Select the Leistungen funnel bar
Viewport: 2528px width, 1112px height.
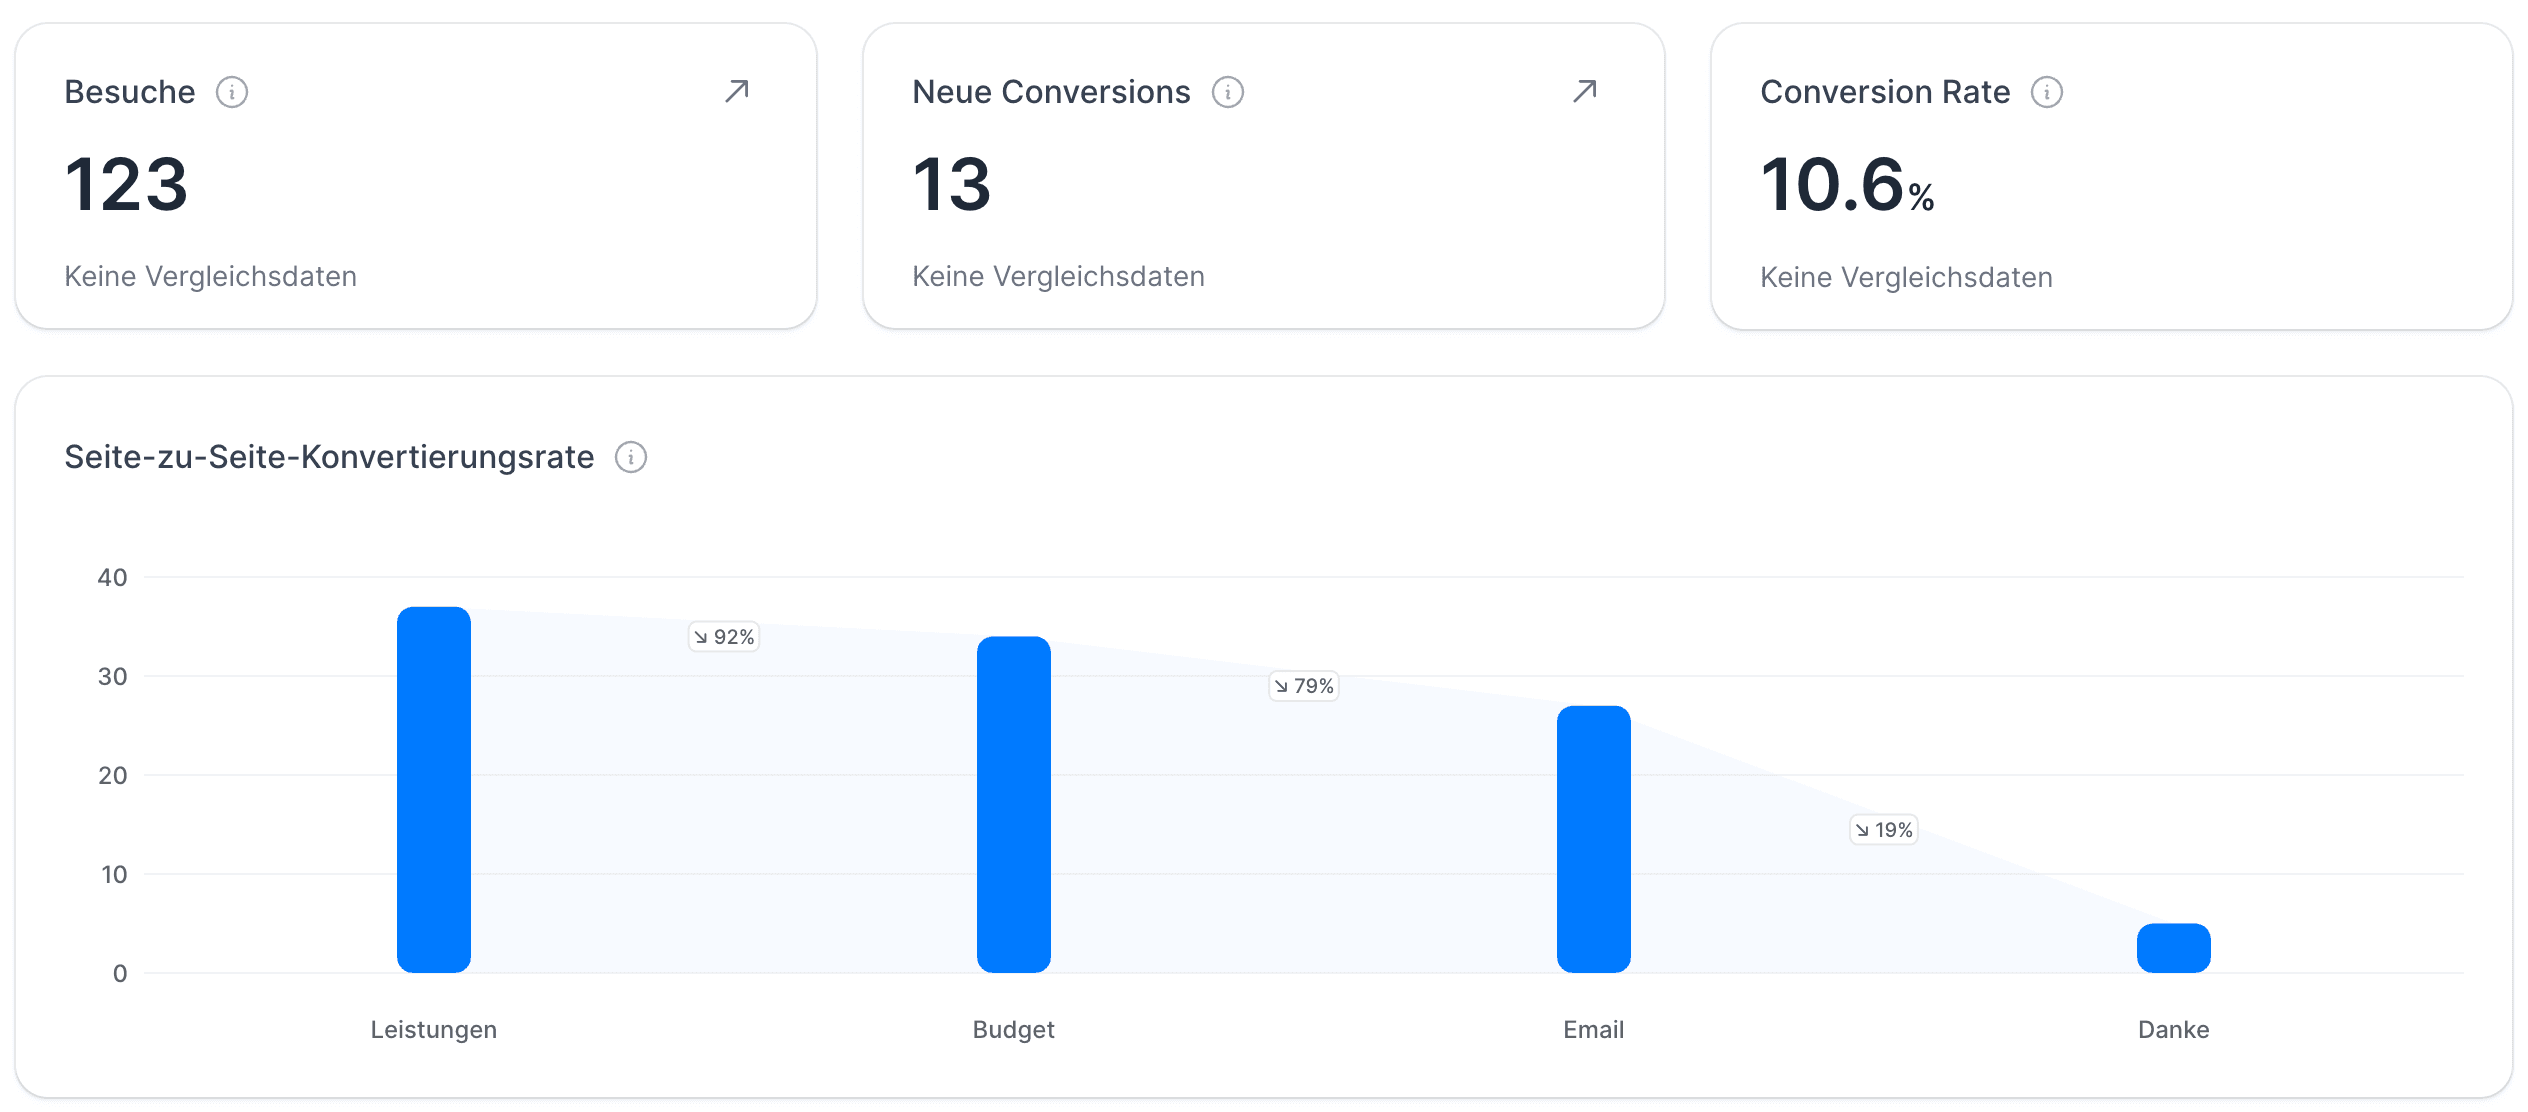tap(433, 790)
